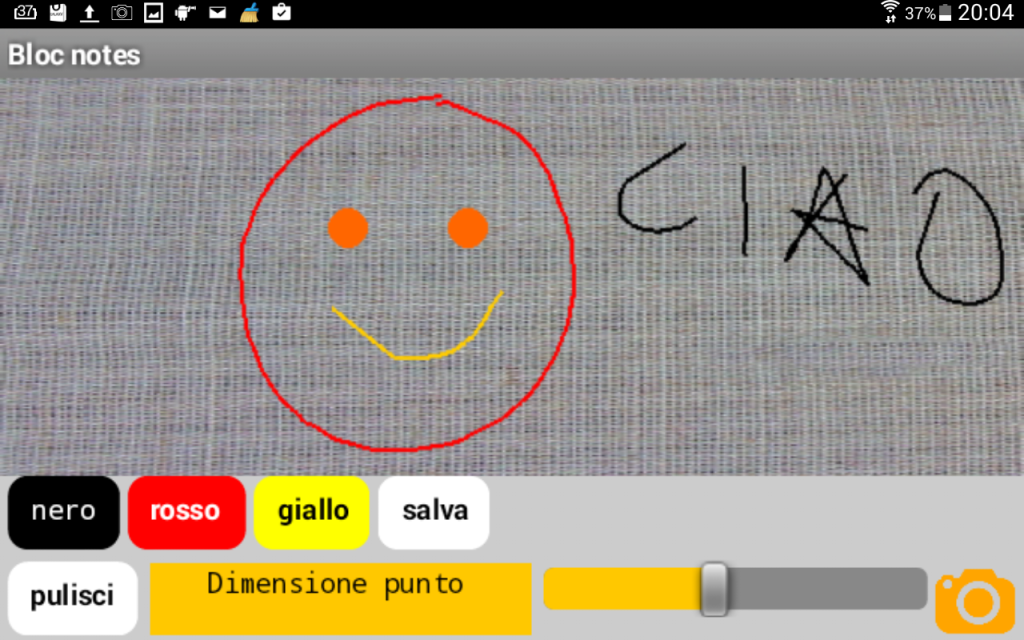This screenshot has height=640, width=1024.
Task: Click the gray unfilled part of slider
Action: pos(830,588)
